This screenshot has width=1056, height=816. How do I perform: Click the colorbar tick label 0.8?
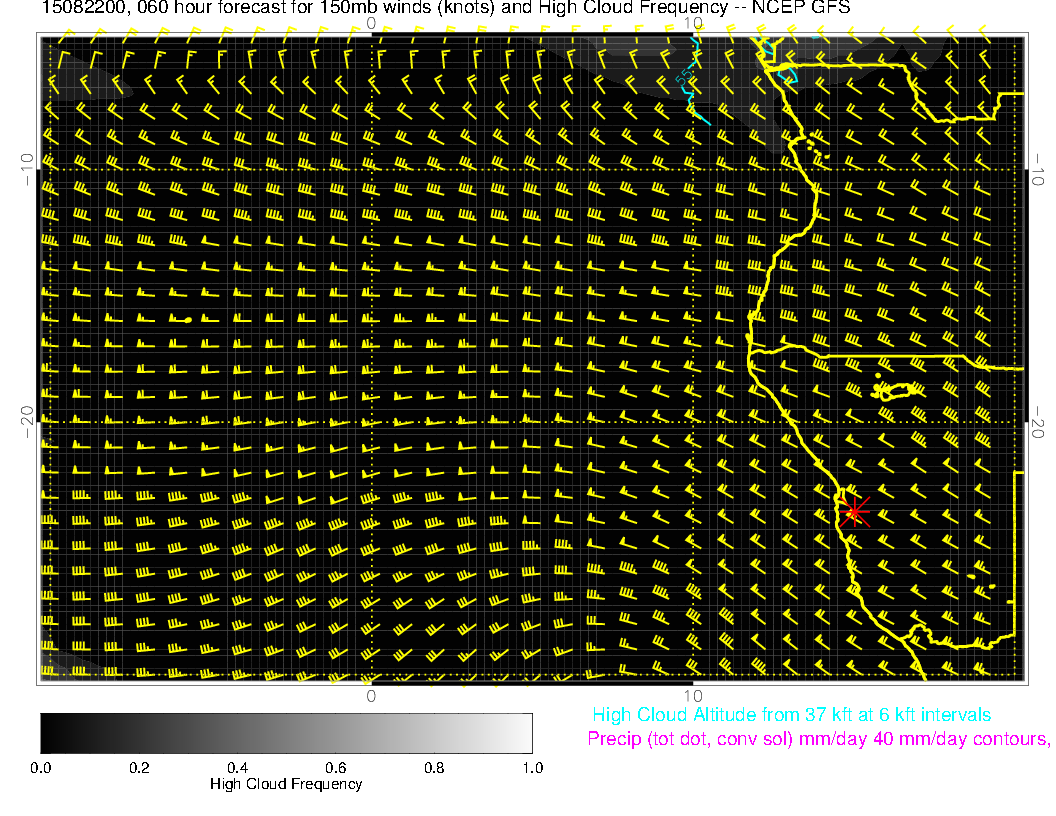pyautogui.click(x=434, y=768)
